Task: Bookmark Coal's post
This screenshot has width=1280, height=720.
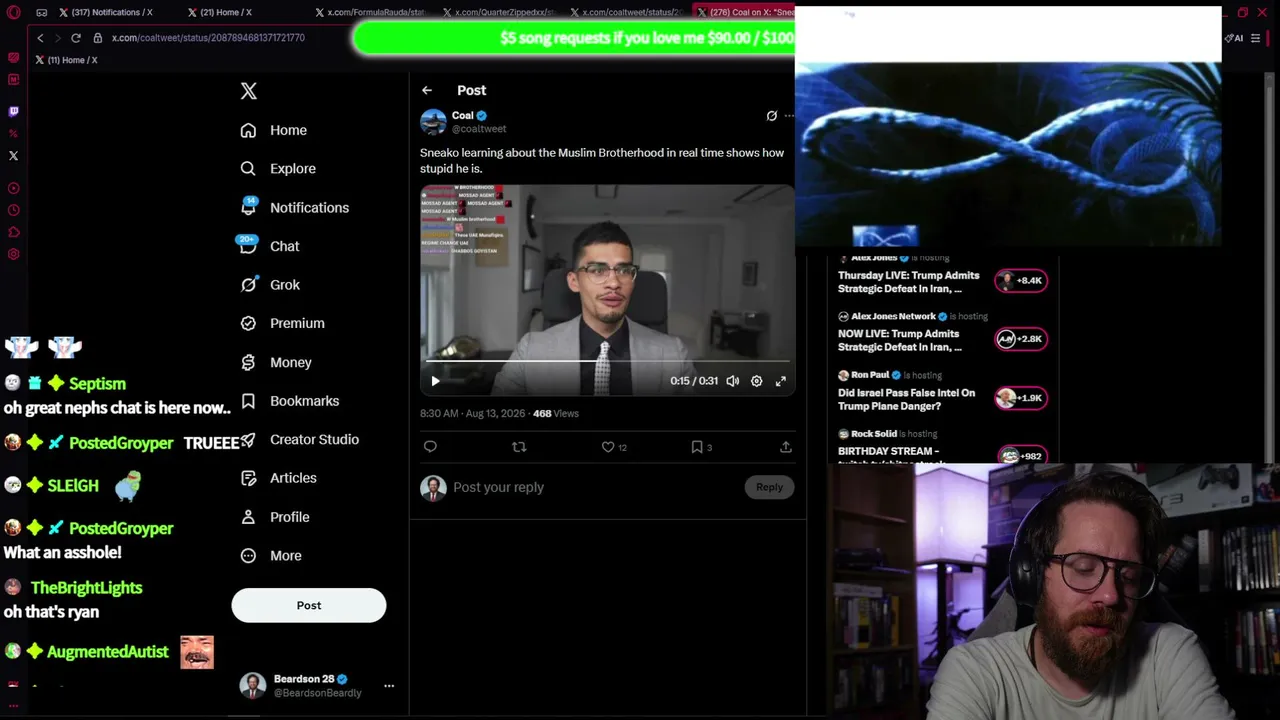Action: click(697, 447)
